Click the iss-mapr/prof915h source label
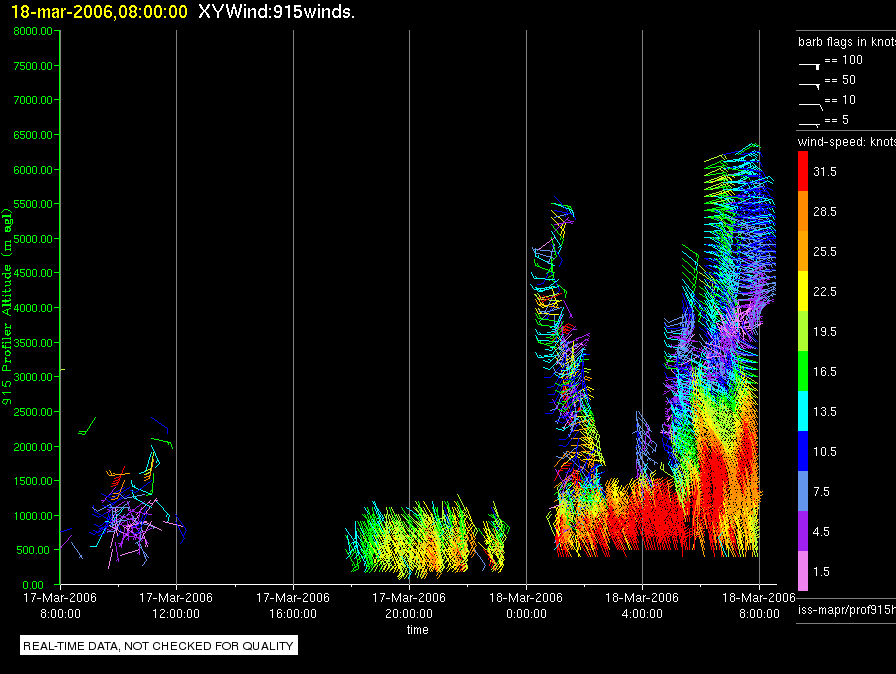Viewport: 896px width, 674px height. tap(845, 609)
